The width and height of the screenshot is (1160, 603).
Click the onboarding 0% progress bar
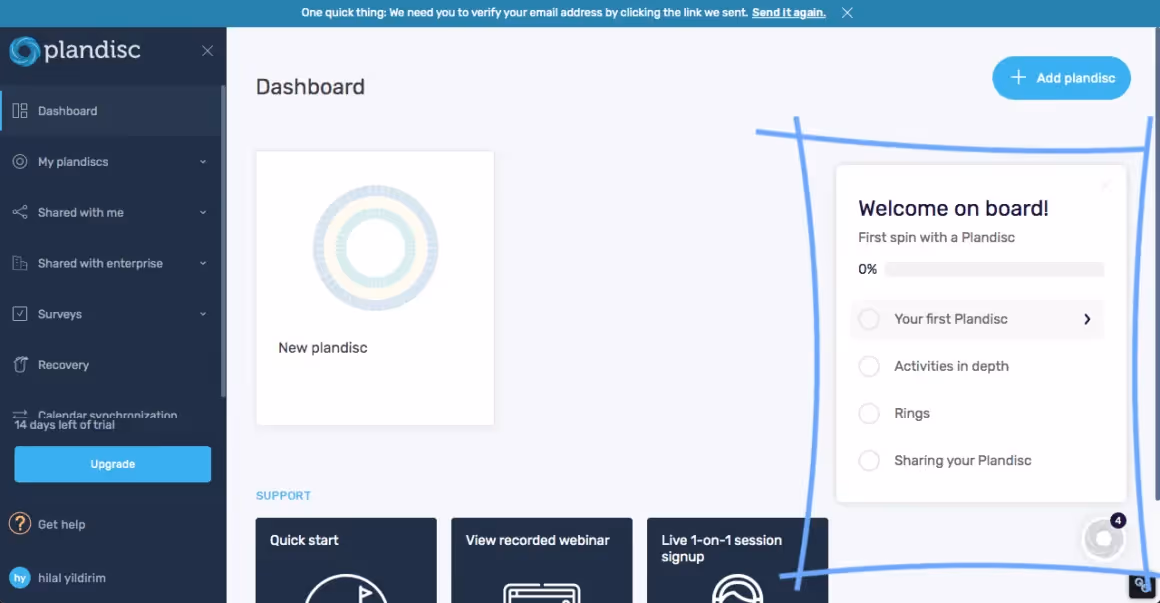[x=994, y=269]
